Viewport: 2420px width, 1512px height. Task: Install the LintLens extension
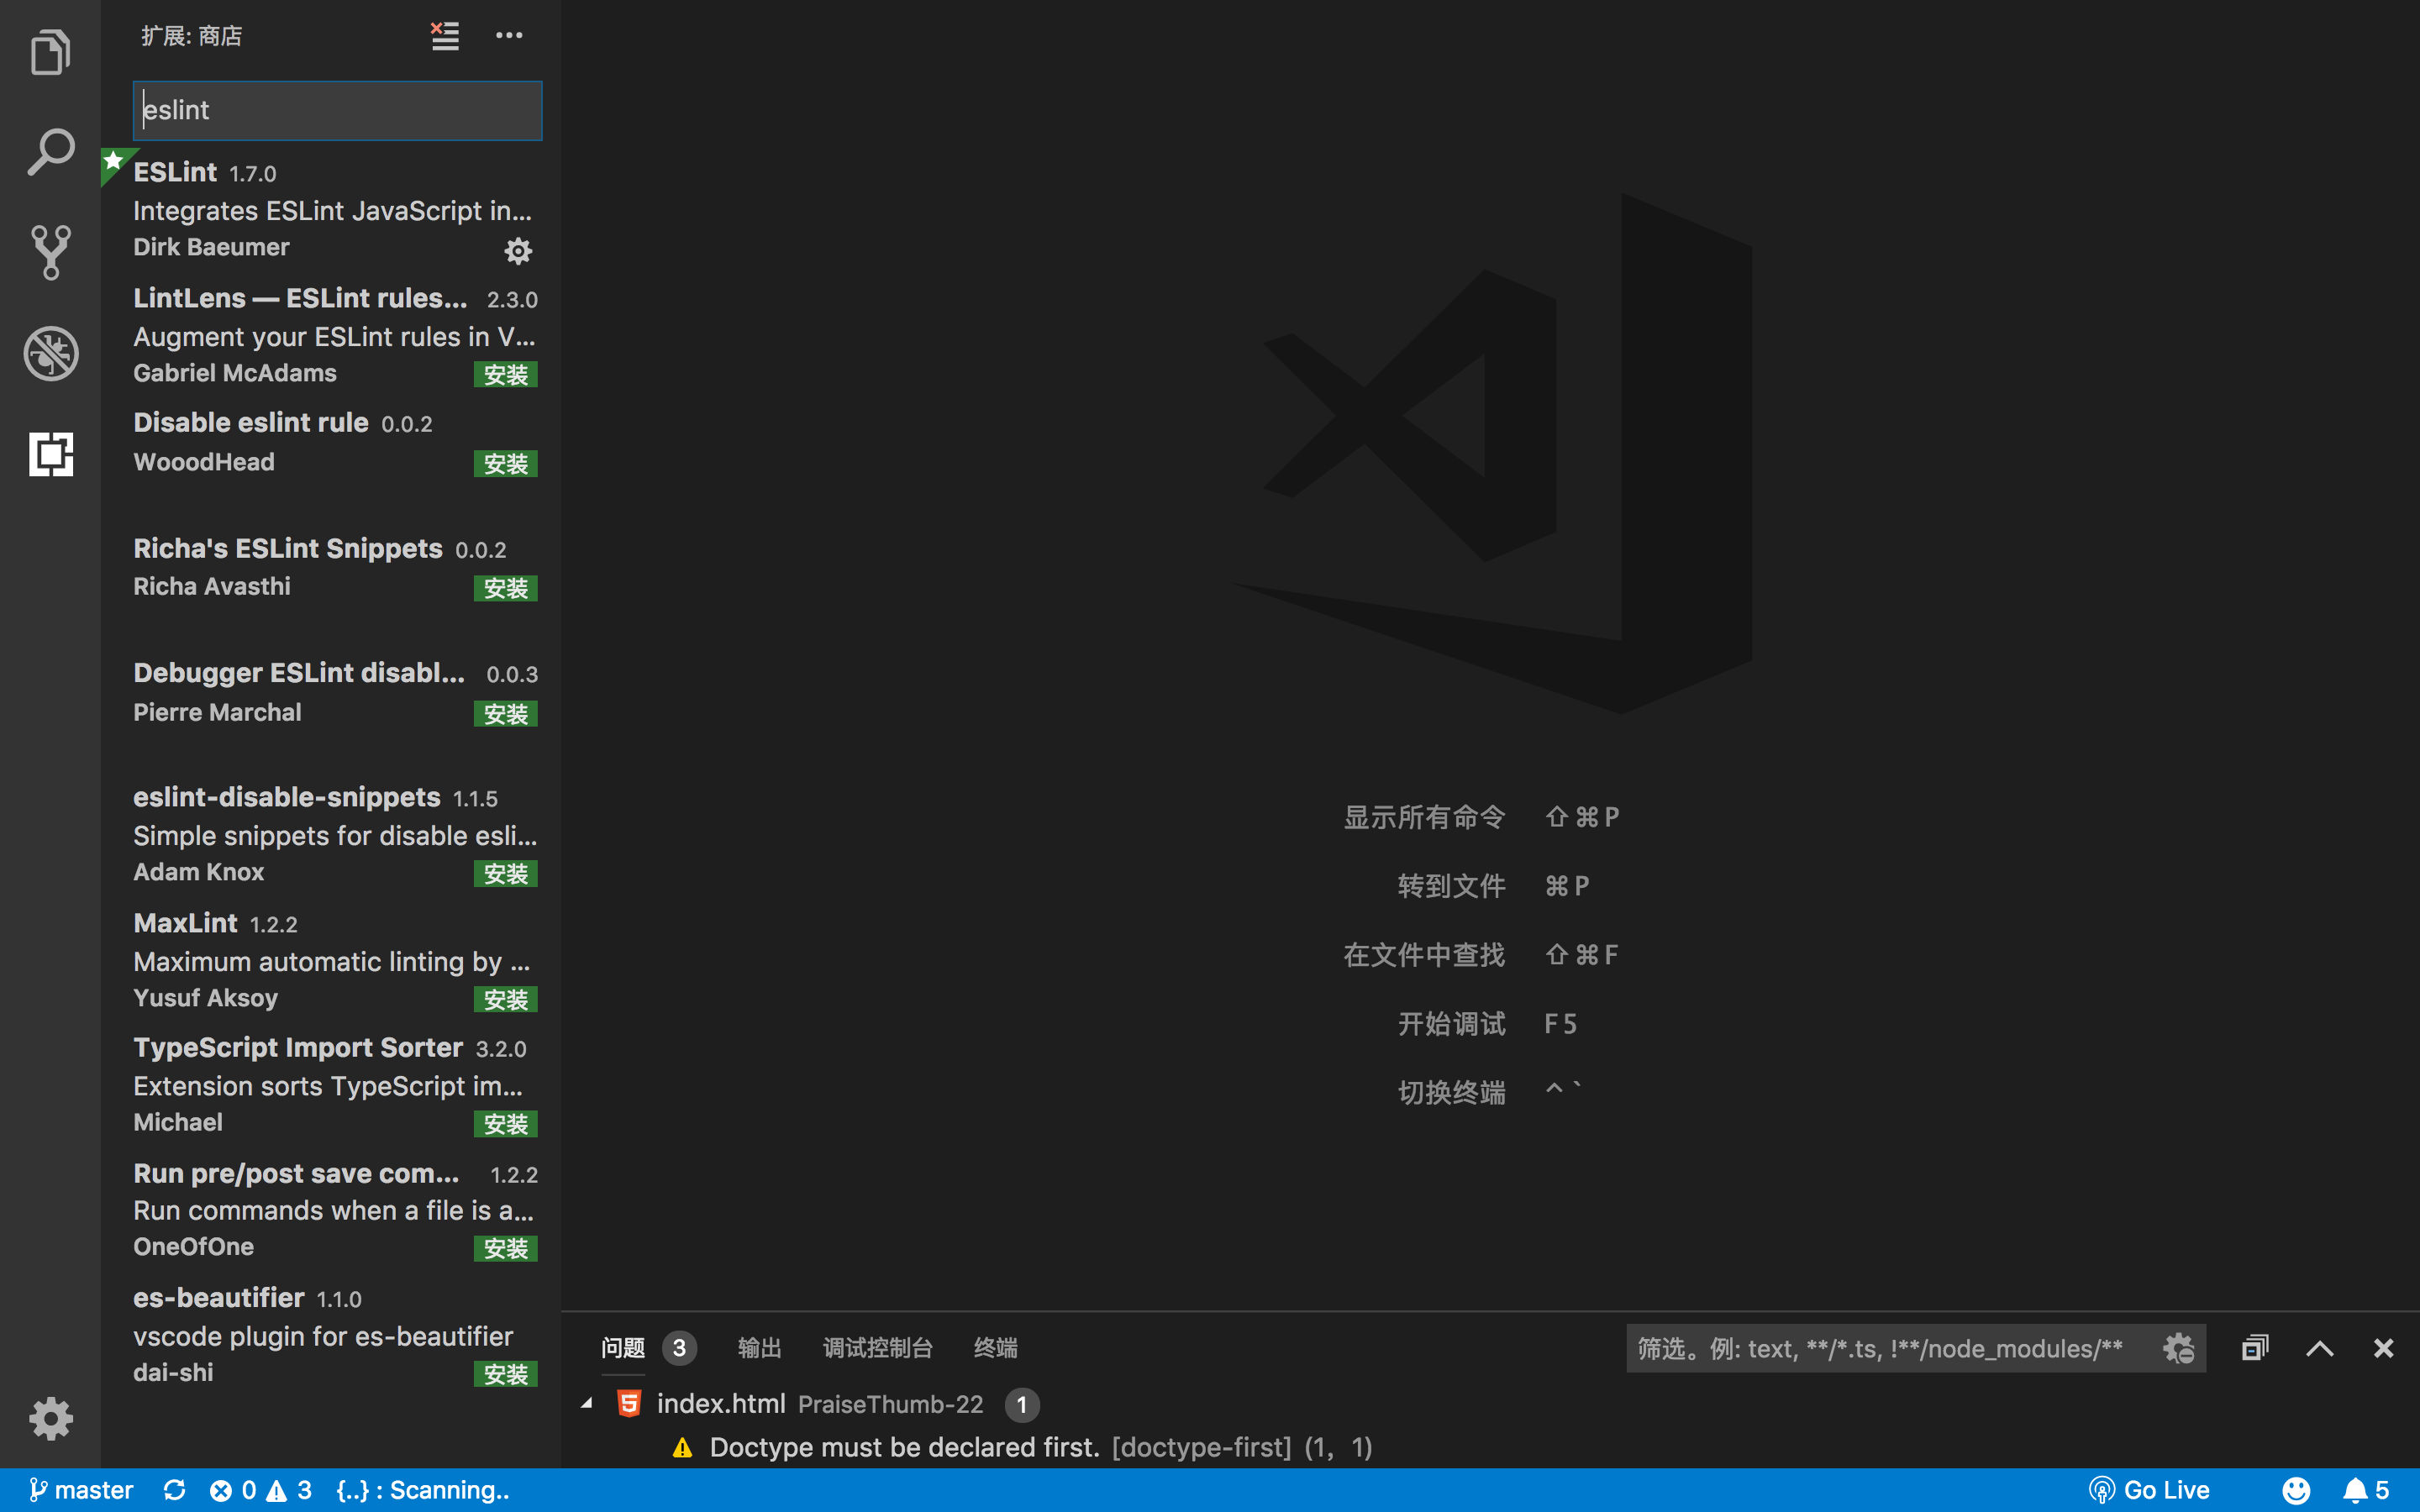click(505, 375)
